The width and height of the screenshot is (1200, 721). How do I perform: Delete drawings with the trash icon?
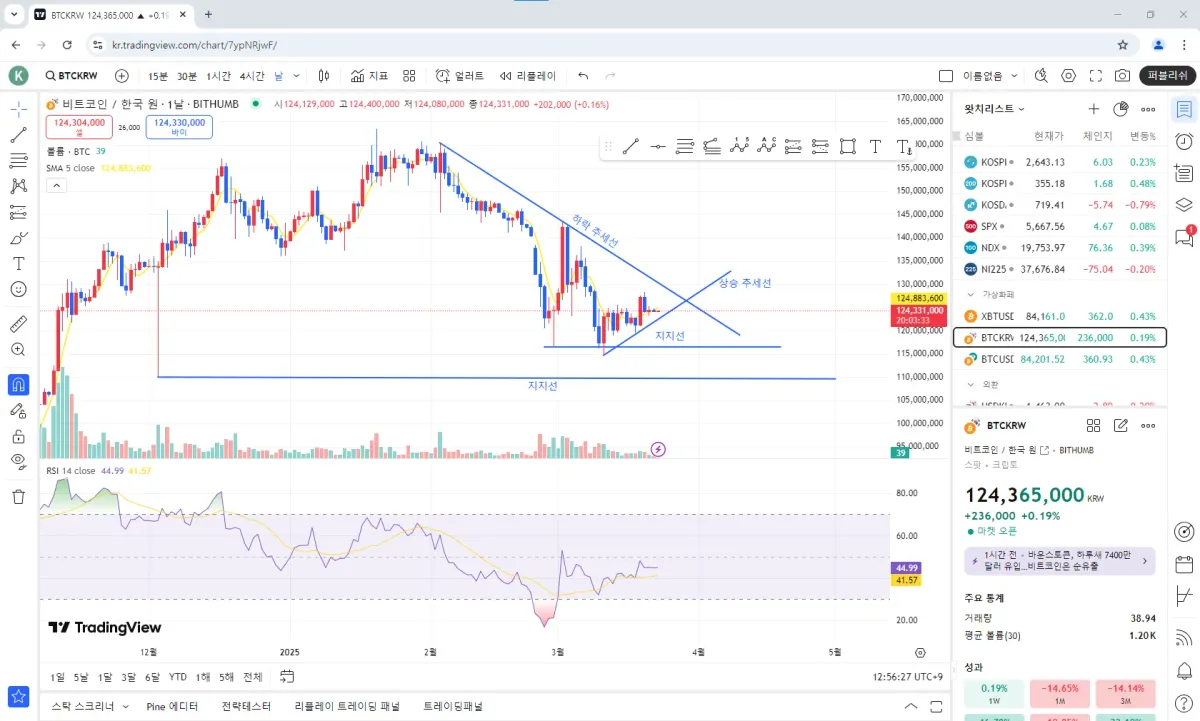[18, 496]
